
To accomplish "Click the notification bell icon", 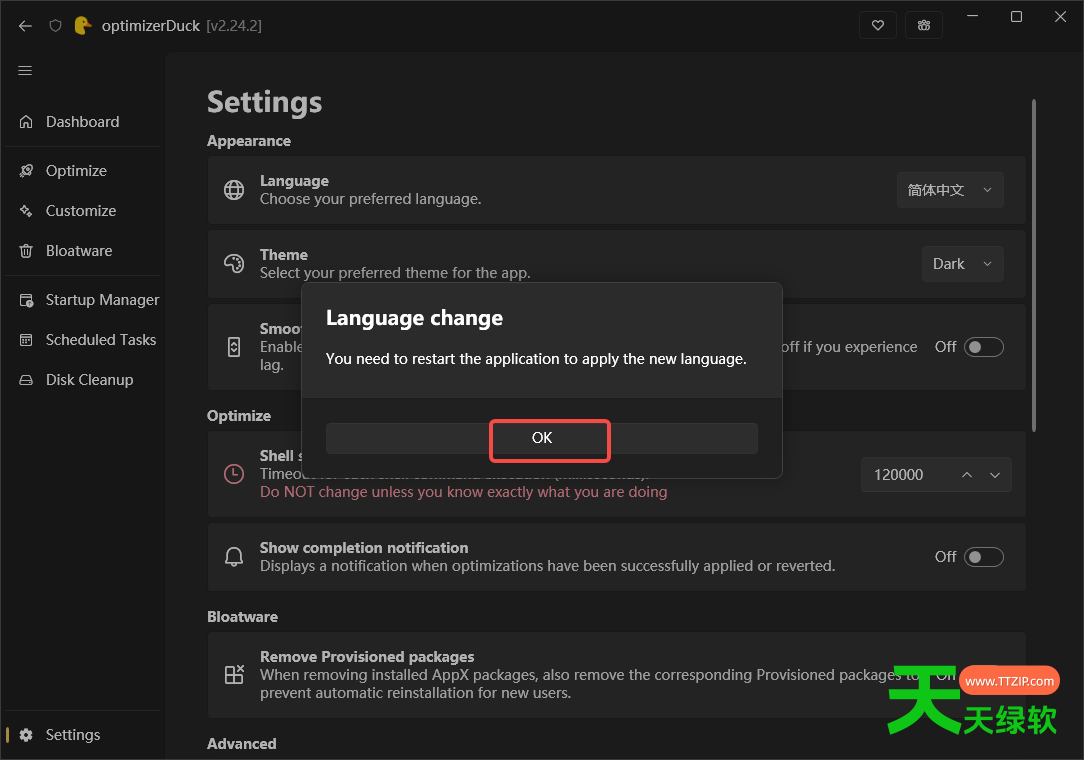I will point(234,557).
